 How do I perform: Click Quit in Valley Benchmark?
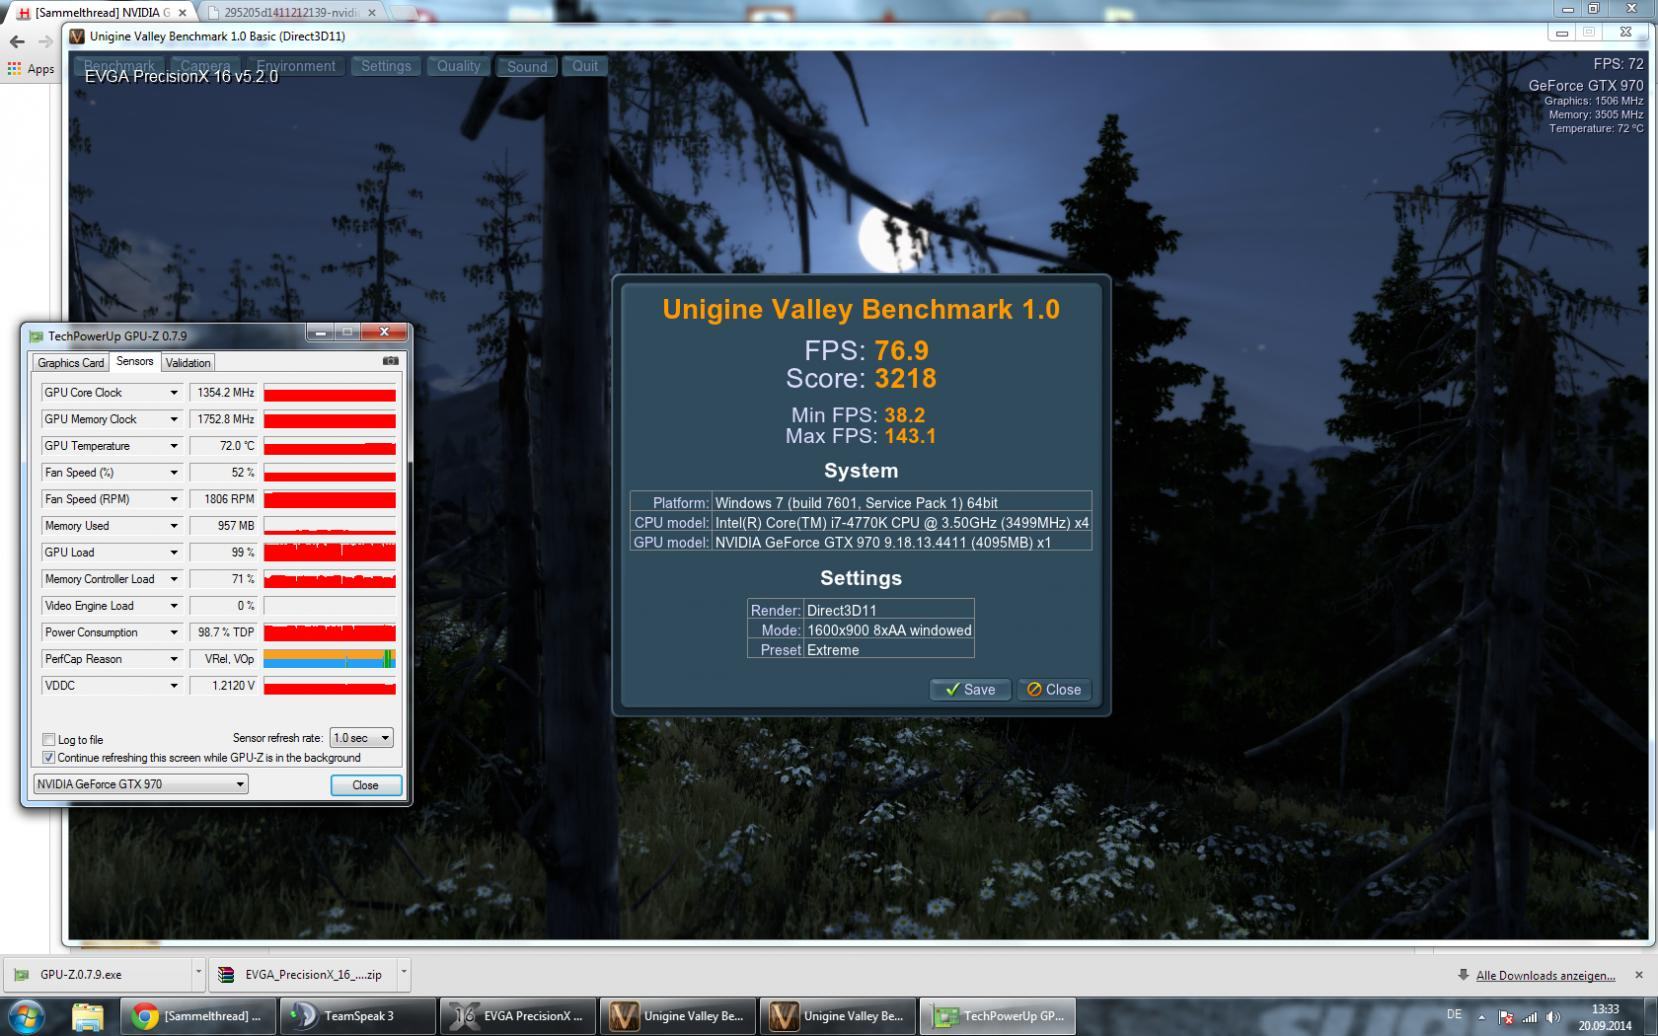tap(585, 66)
